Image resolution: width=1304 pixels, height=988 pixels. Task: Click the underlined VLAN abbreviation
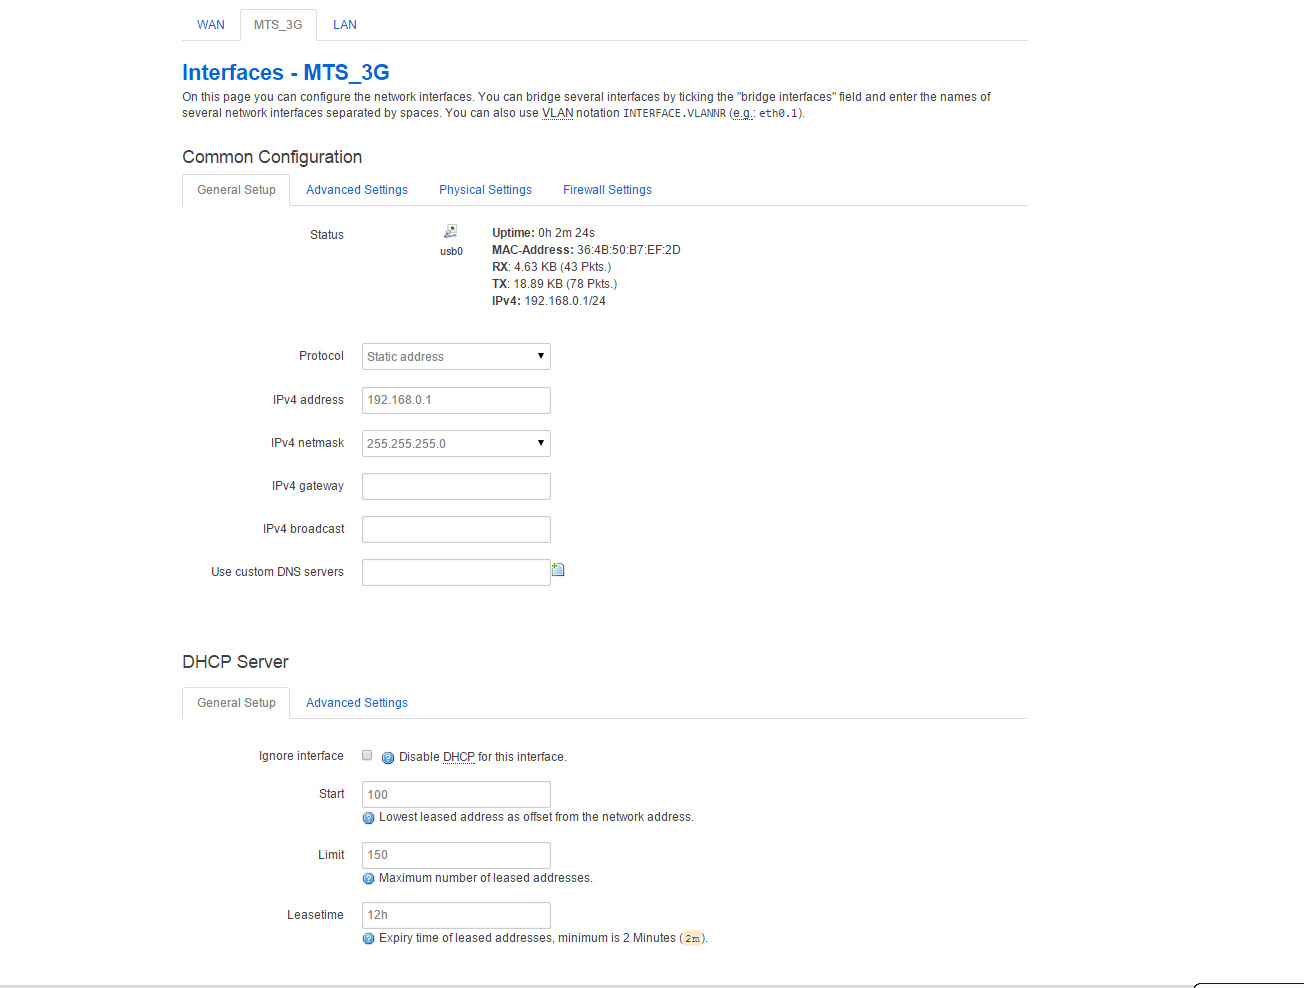[x=557, y=113]
